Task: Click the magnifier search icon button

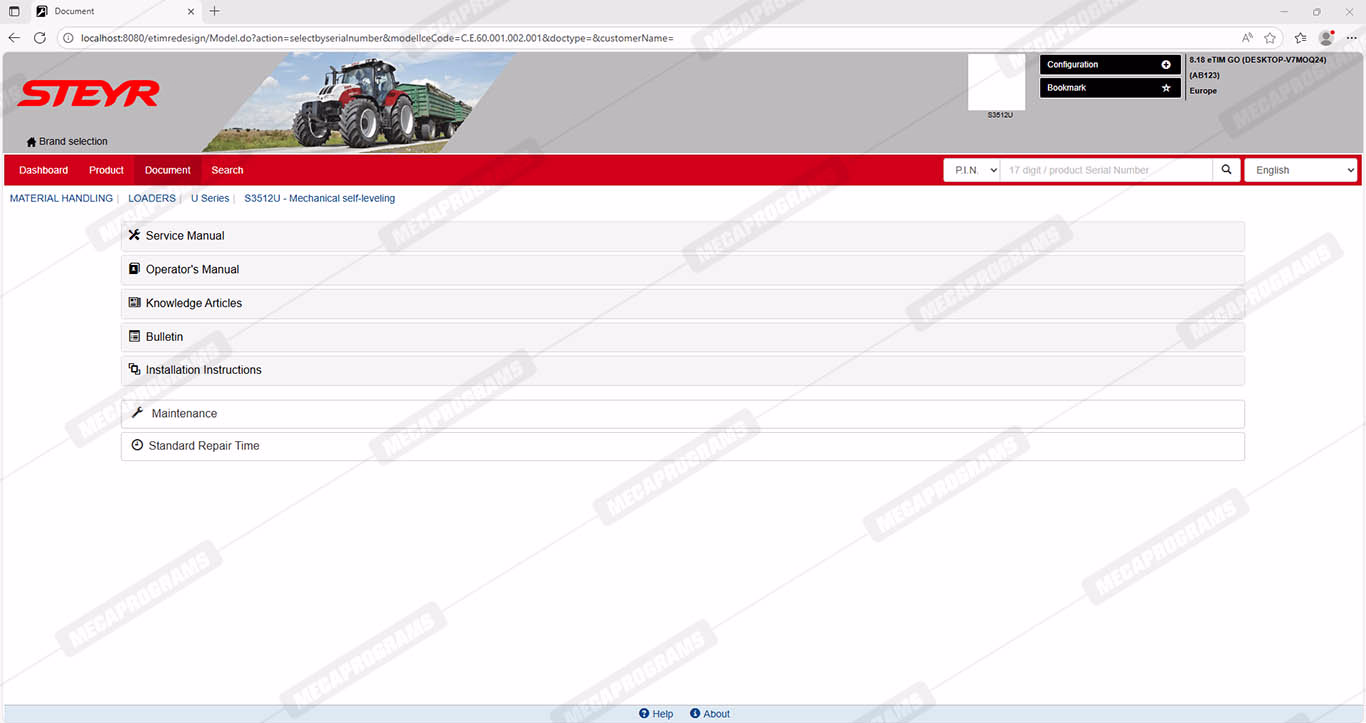Action: pyautogui.click(x=1226, y=170)
